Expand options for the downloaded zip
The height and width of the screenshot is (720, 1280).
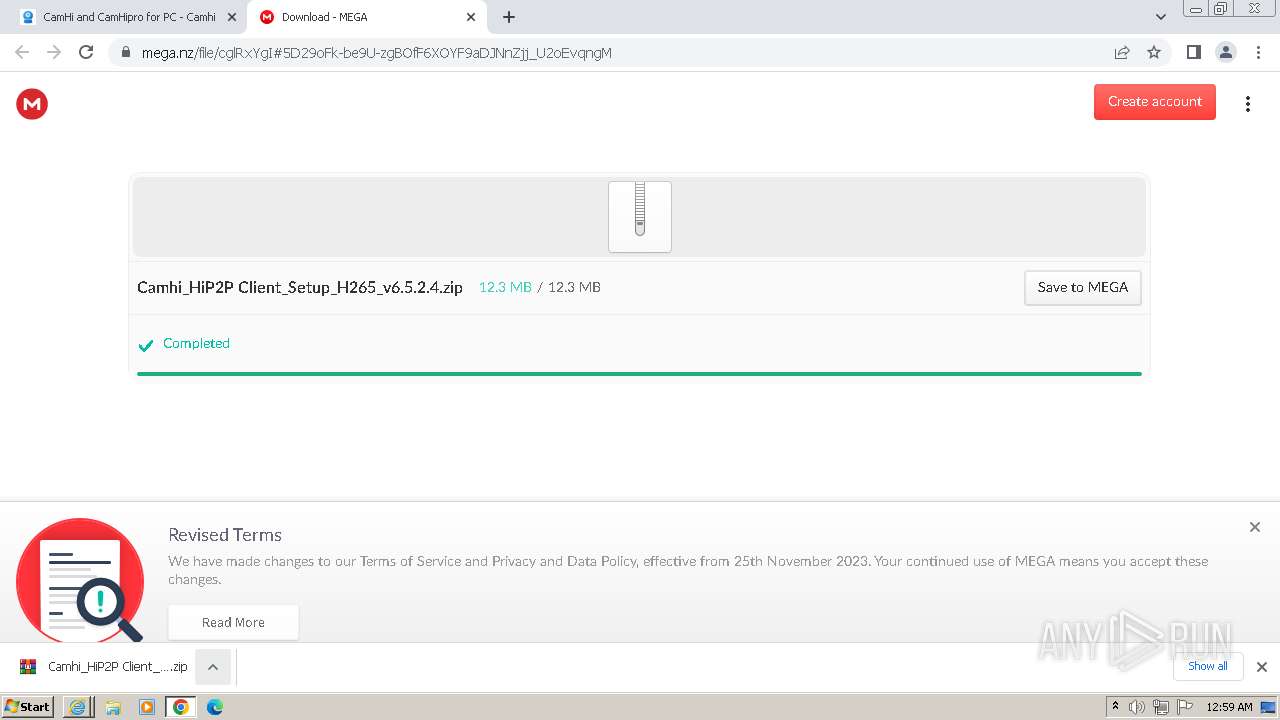pos(213,667)
